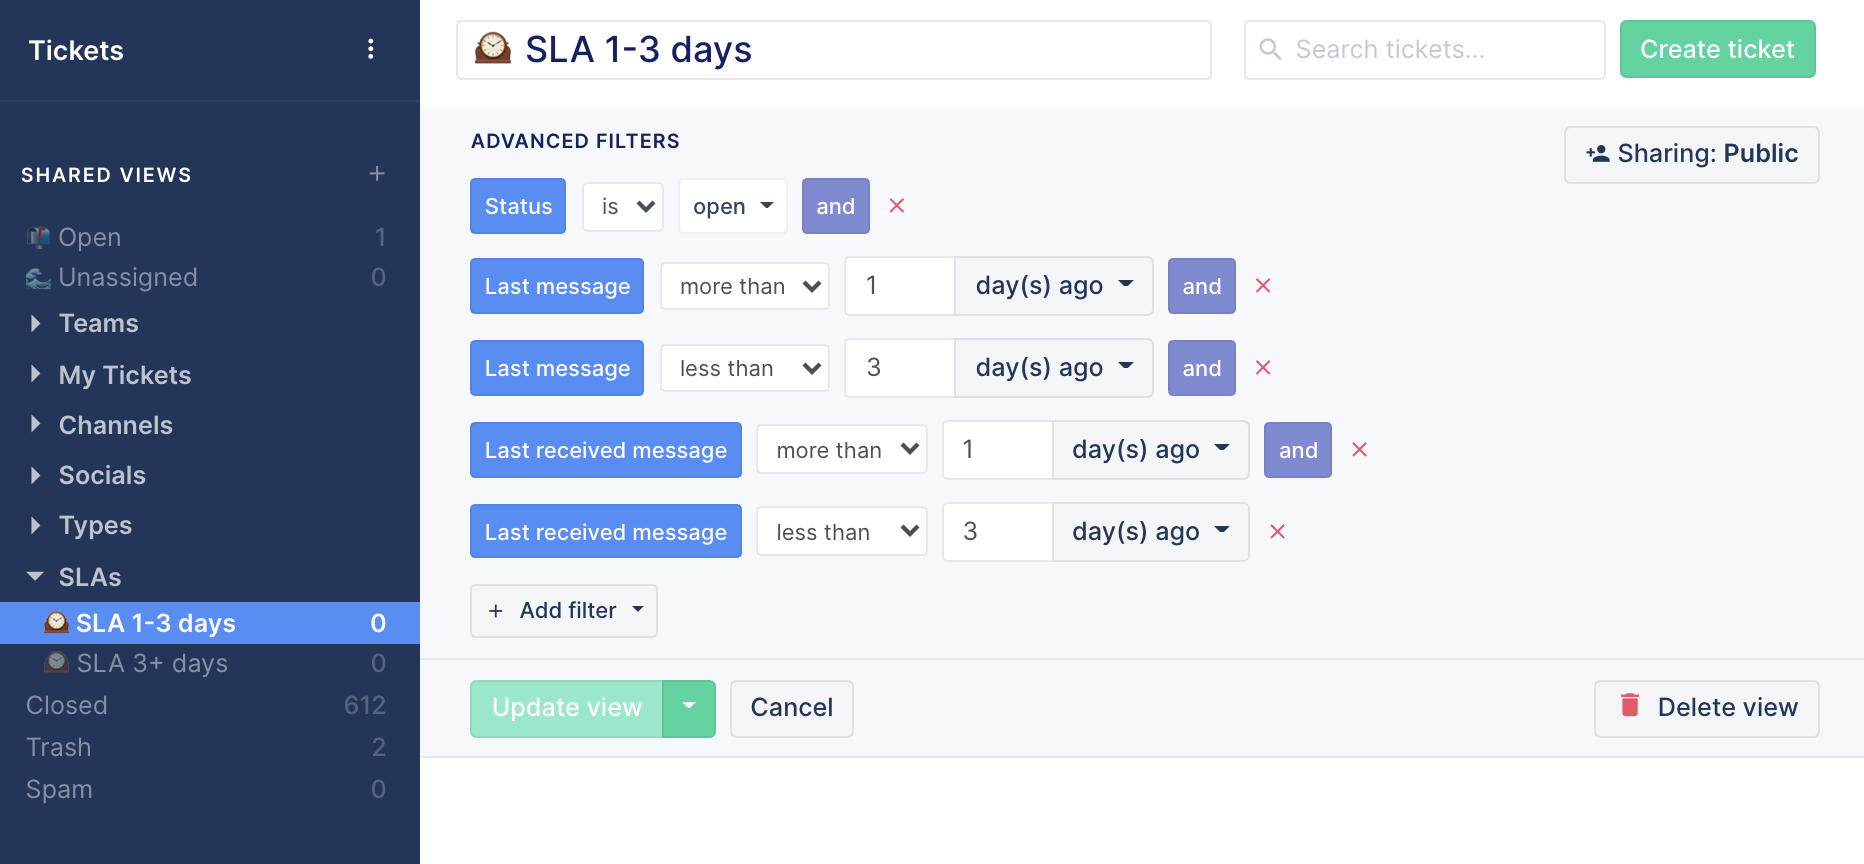
Task: Open the Update view dropdown arrow
Action: click(689, 708)
